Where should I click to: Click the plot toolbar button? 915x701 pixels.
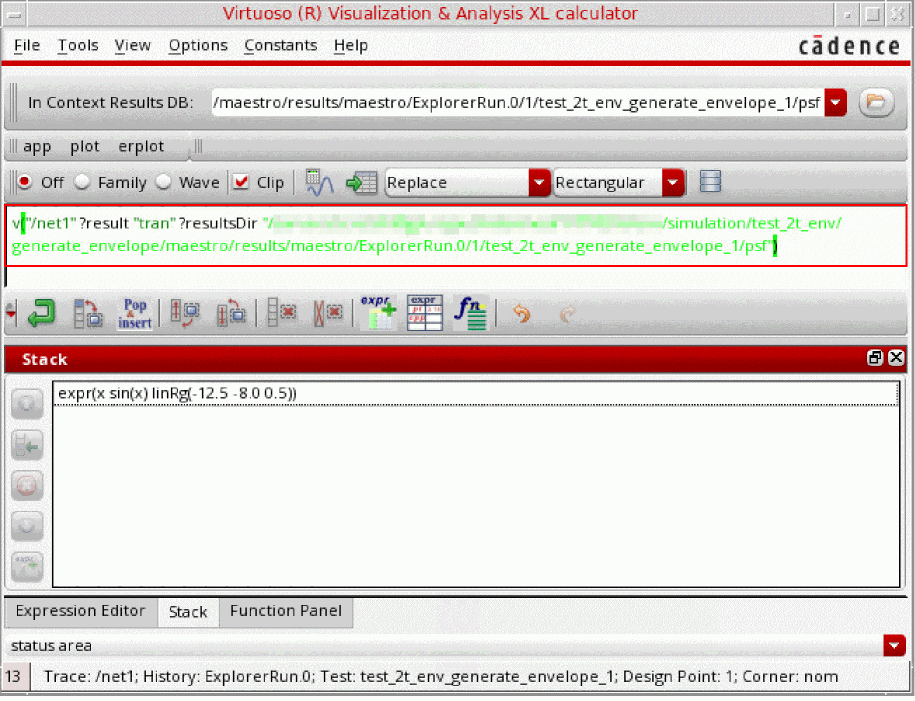point(85,147)
